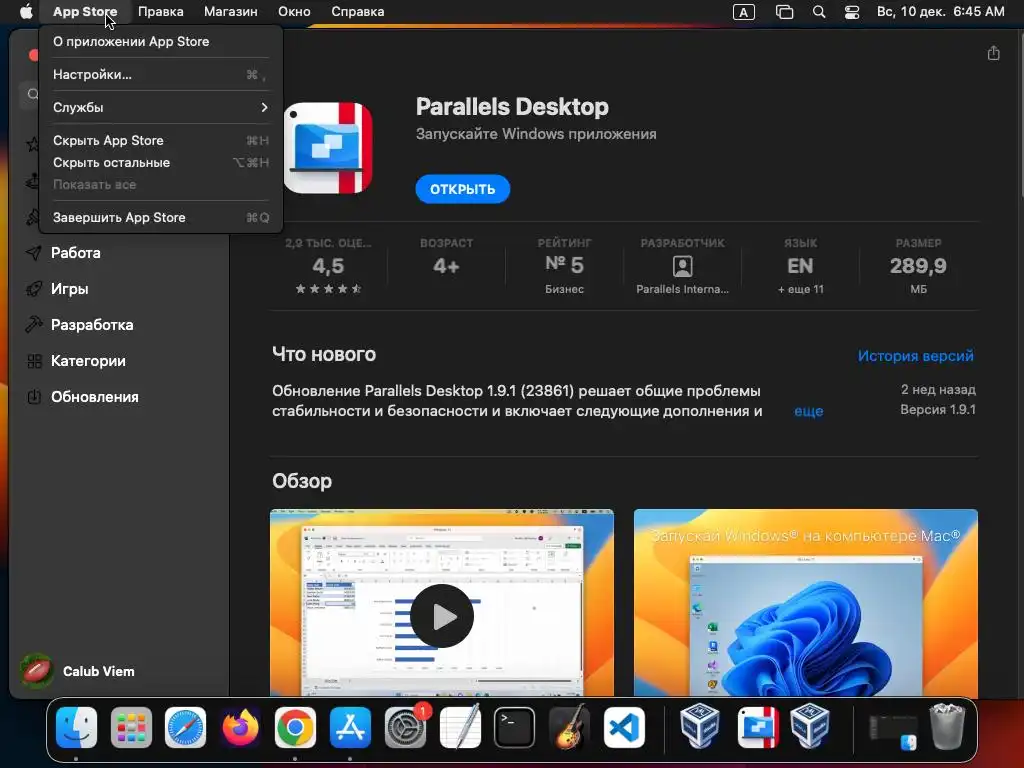This screenshot has height=768, width=1024.
Task: Launch GarageBand from the Dock
Action: pos(569,727)
